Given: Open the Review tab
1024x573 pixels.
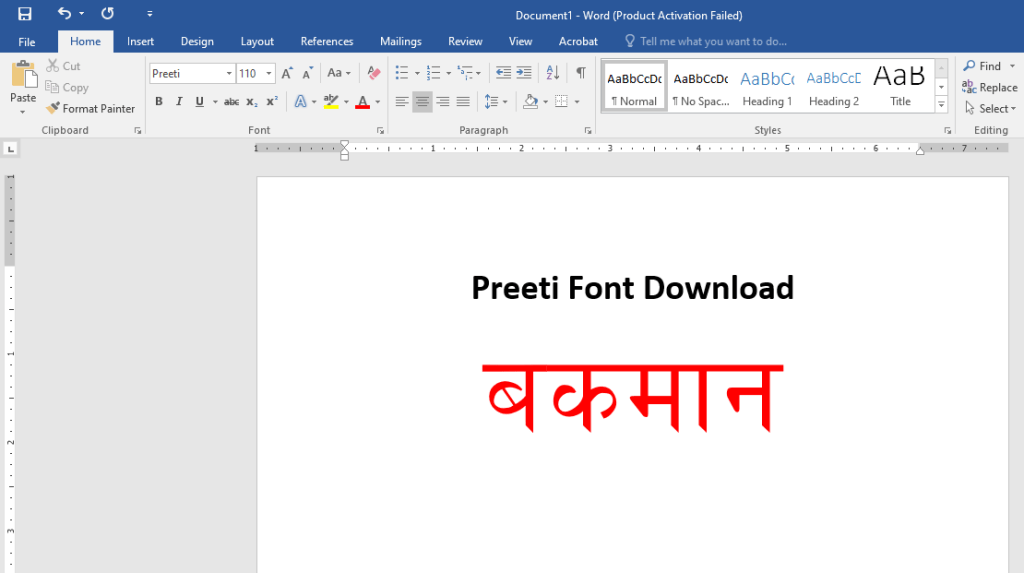Looking at the screenshot, I should coord(465,41).
